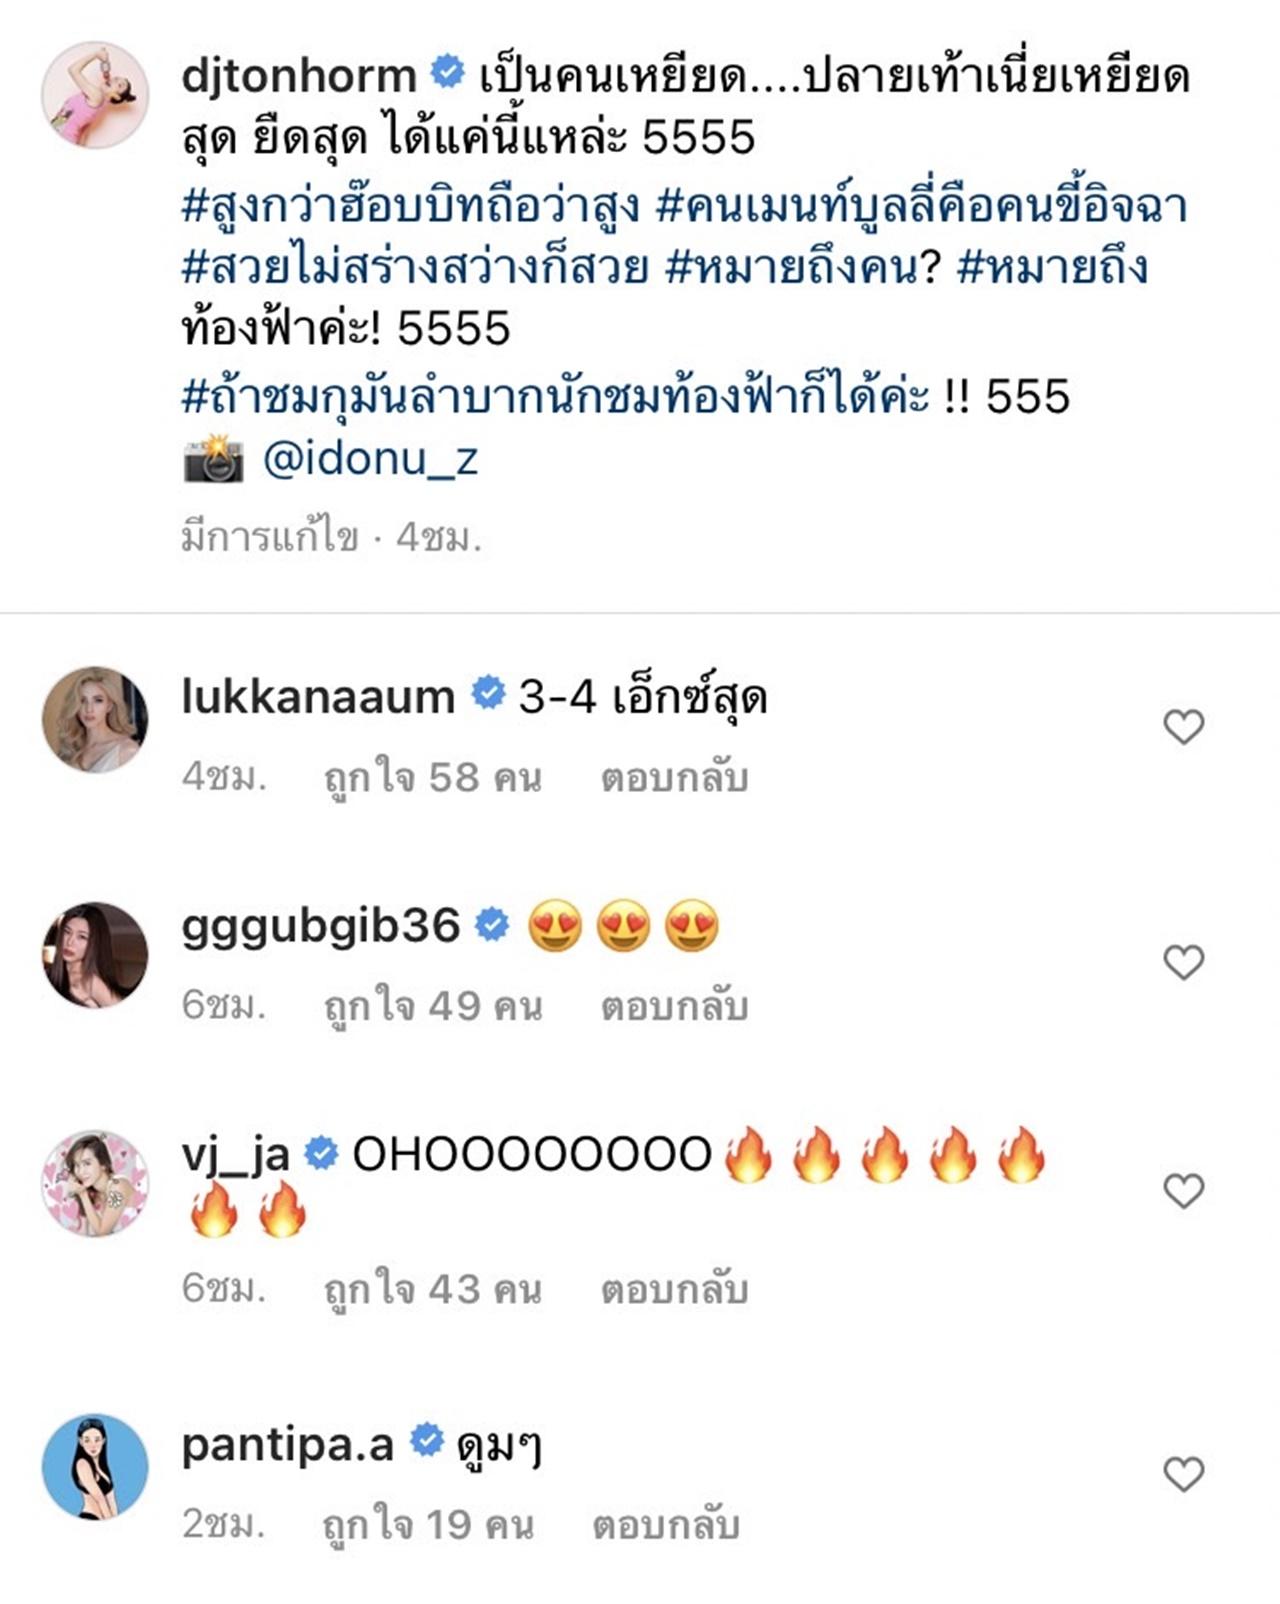This screenshot has width=1280, height=1604.
Task: View 43 likes on vj_ja comment
Action: coord(432,1289)
